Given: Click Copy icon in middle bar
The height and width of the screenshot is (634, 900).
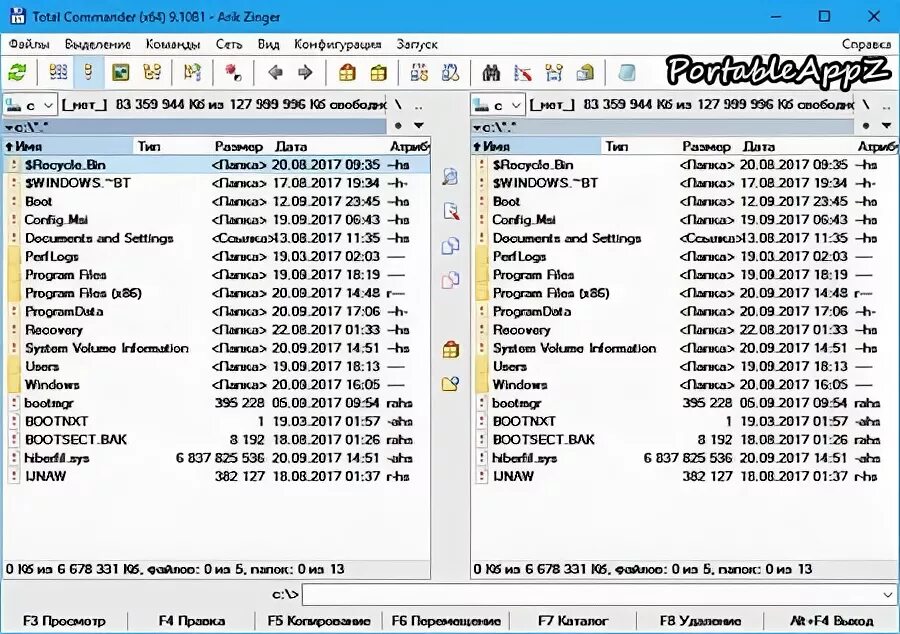Looking at the screenshot, I should (x=451, y=246).
